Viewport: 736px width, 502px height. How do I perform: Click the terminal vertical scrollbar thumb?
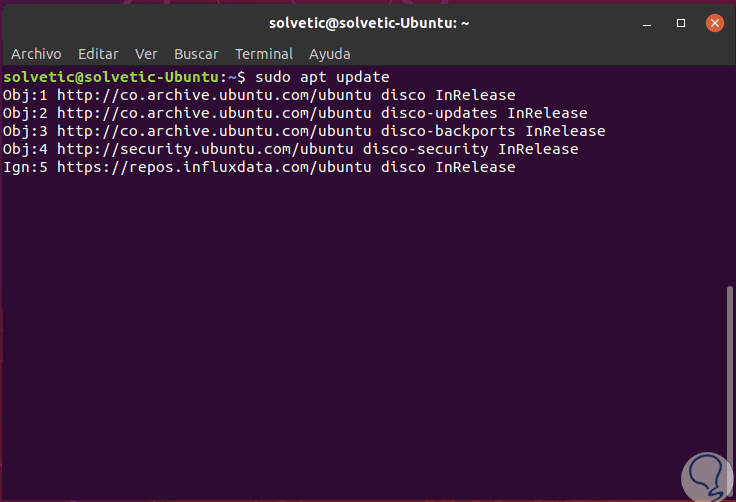coord(730,390)
